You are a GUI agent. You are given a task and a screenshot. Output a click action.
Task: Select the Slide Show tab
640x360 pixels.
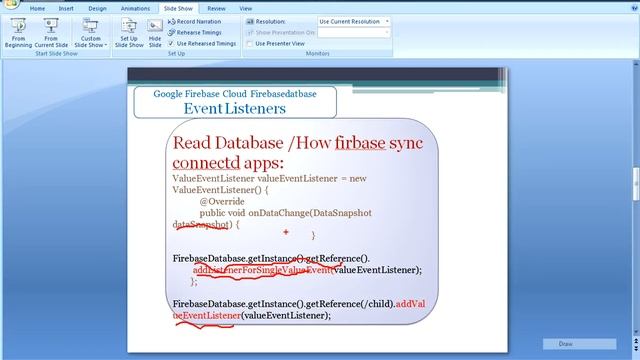(178, 9)
